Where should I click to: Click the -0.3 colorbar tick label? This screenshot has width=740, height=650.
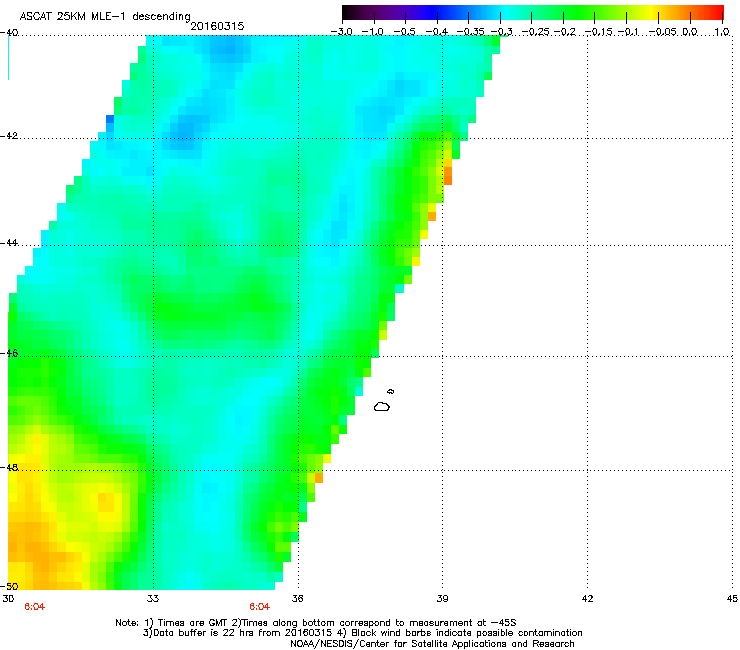501,32
